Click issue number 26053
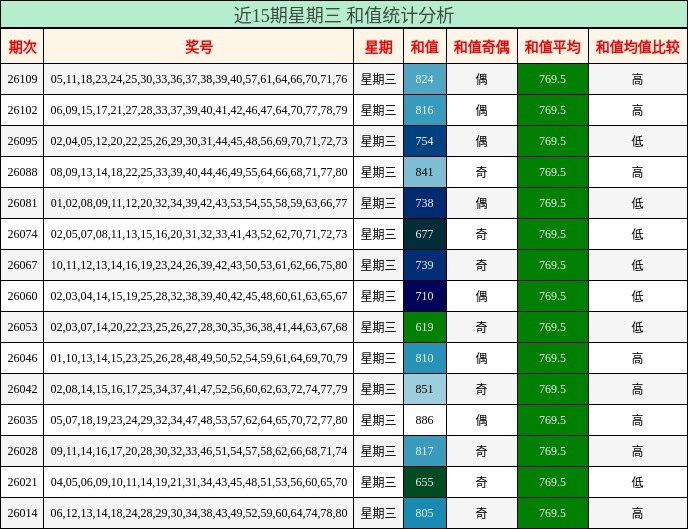688x529 pixels. (x=22, y=327)
